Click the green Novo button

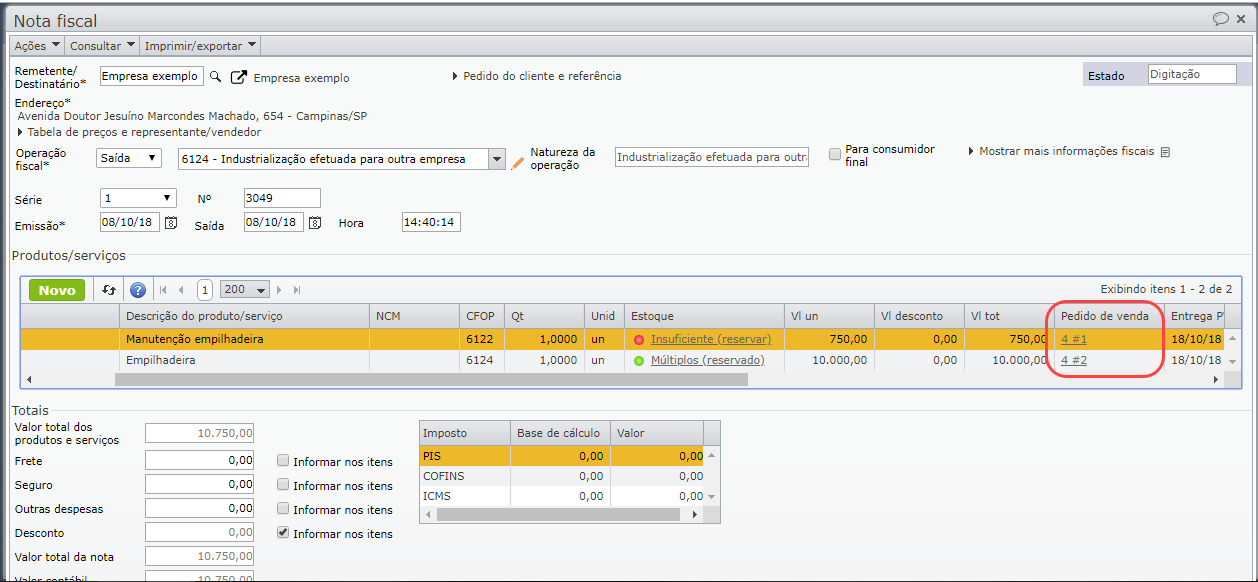click(57, 290)
